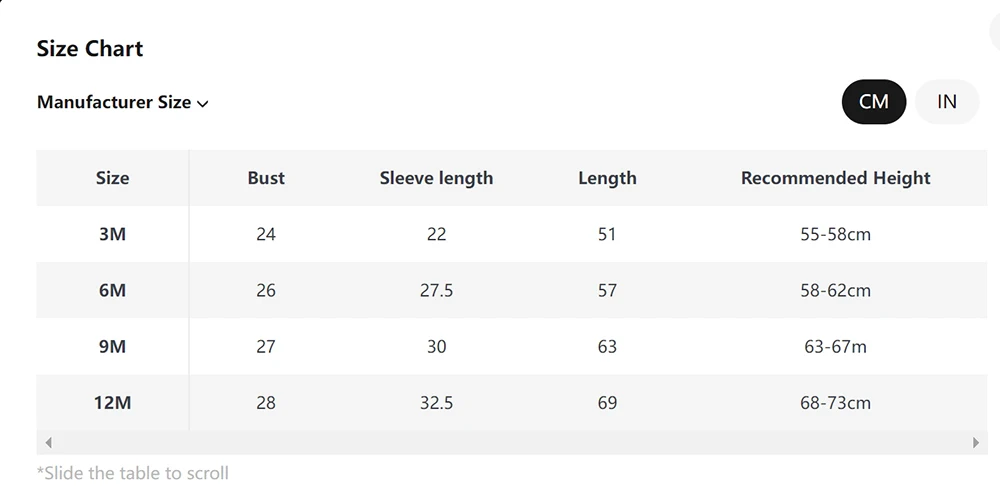Click the Length column header

tap(607, 178)
